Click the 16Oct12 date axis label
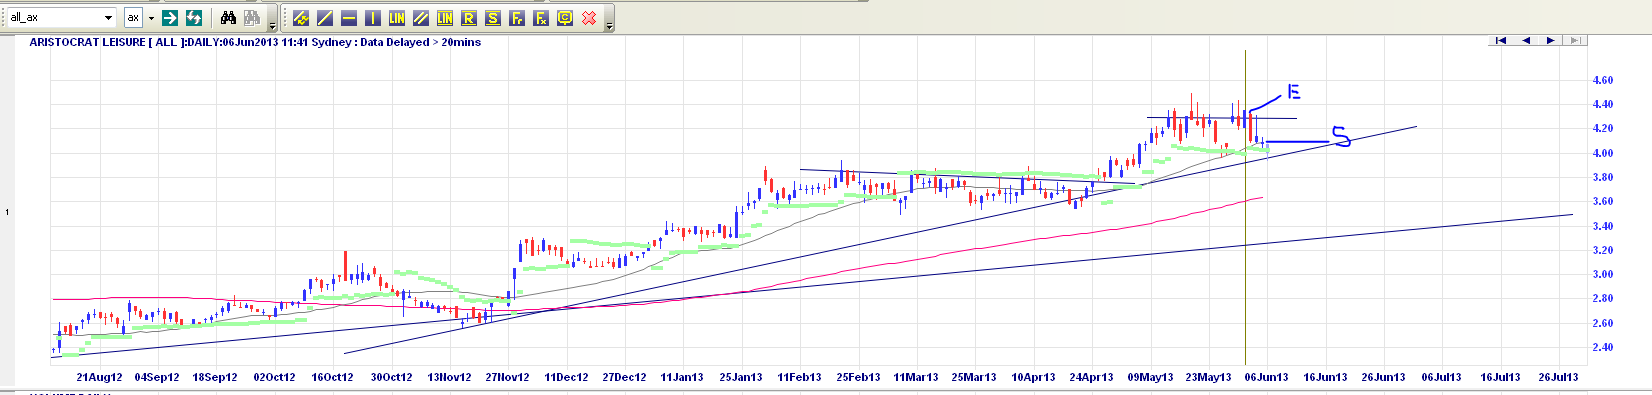 332,377
